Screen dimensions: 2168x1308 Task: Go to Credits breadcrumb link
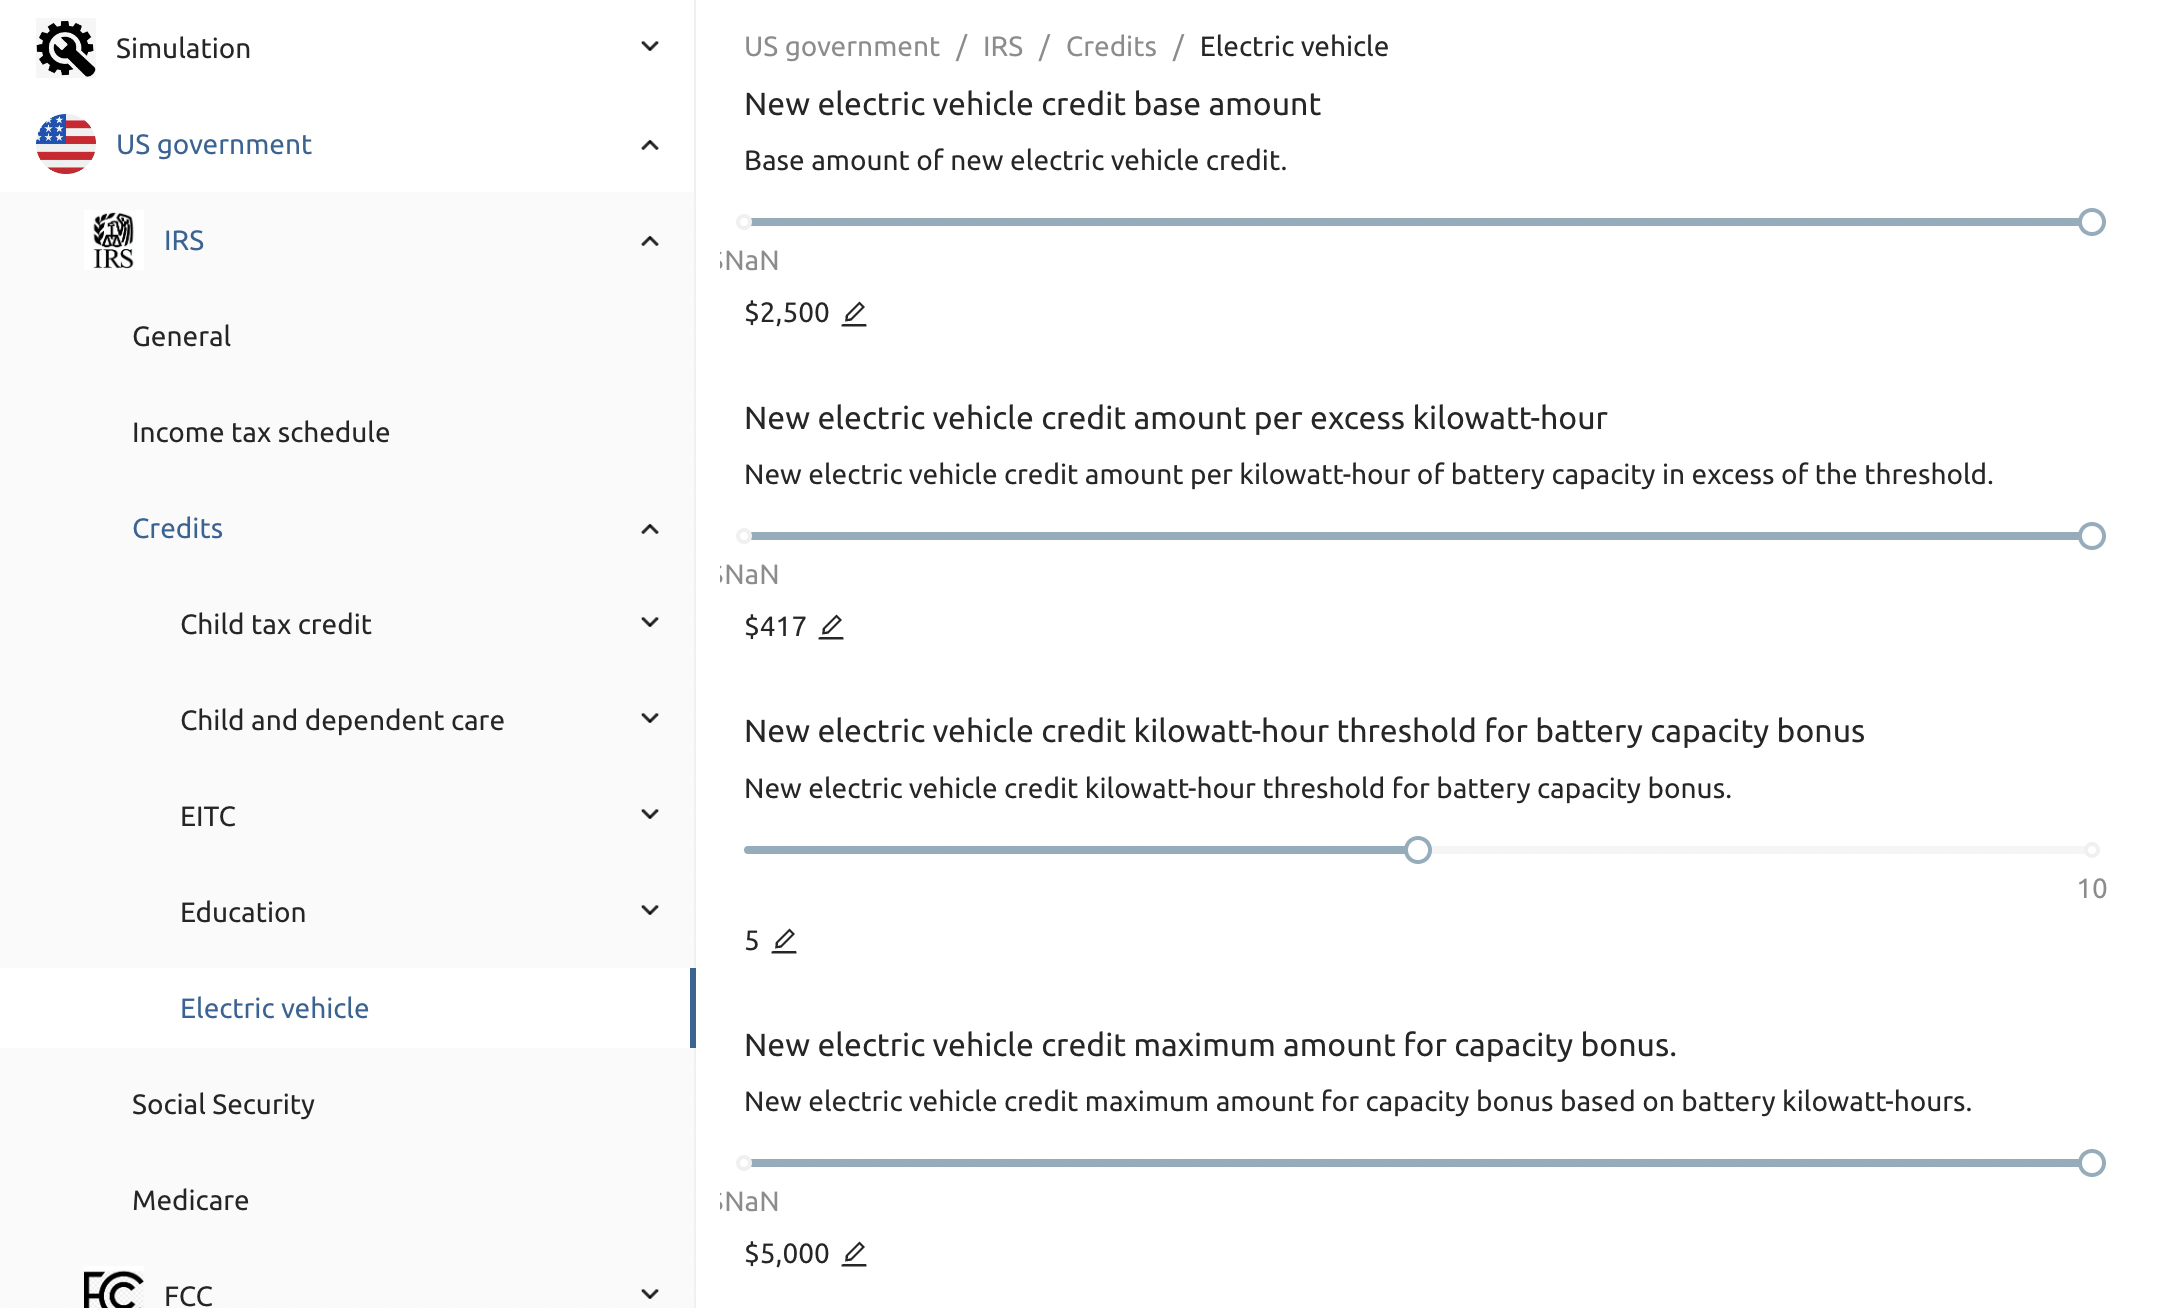point(1110,46)
